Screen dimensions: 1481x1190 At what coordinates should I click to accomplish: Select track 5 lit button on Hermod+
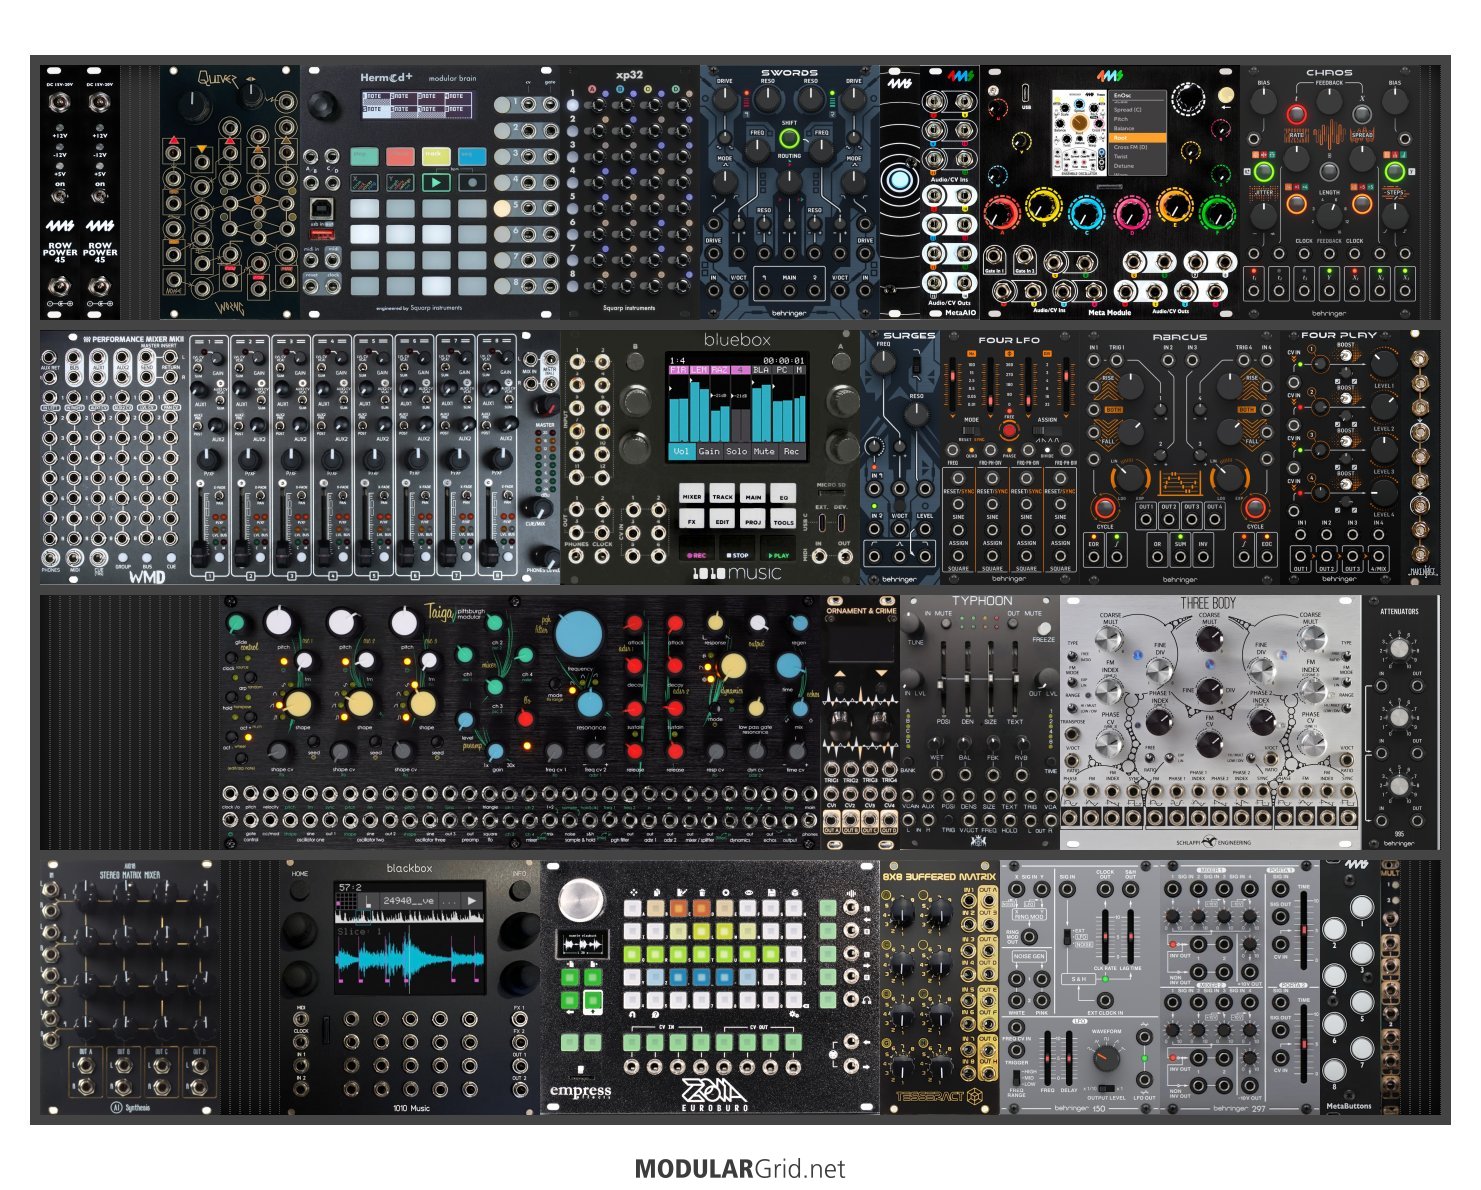coord(501,208)
